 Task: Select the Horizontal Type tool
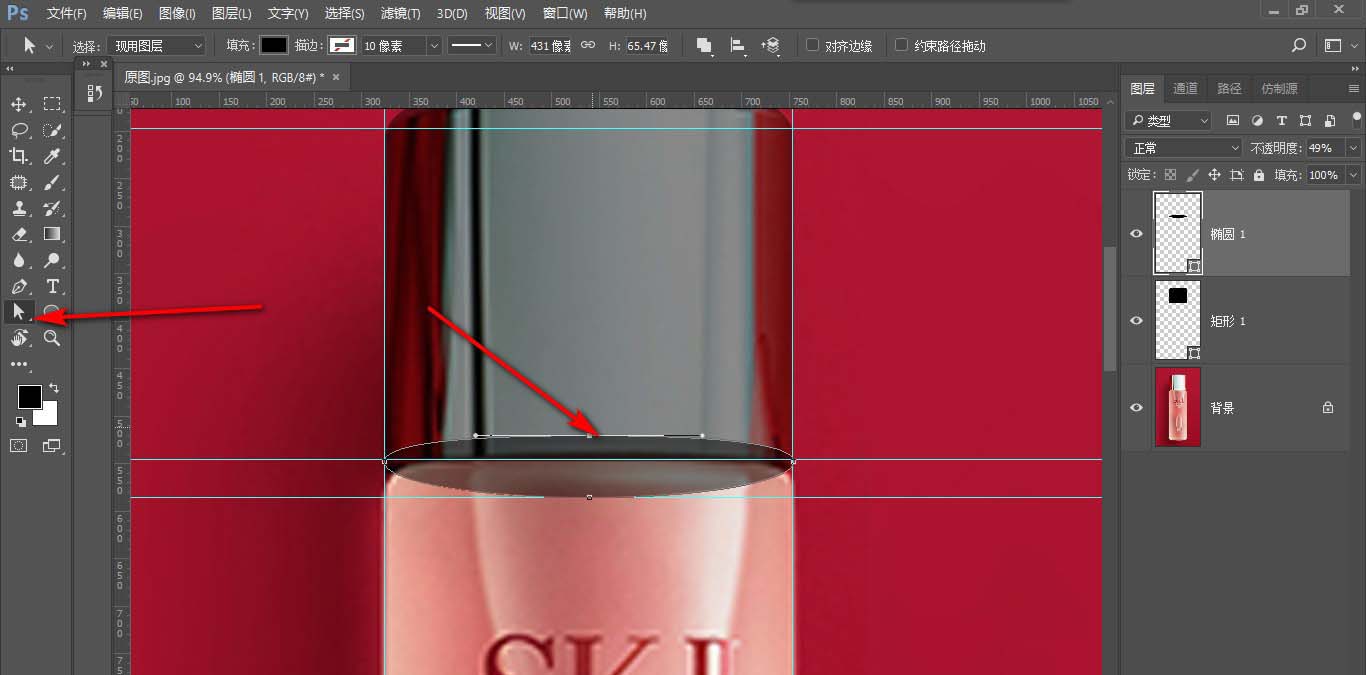(52, 286)
